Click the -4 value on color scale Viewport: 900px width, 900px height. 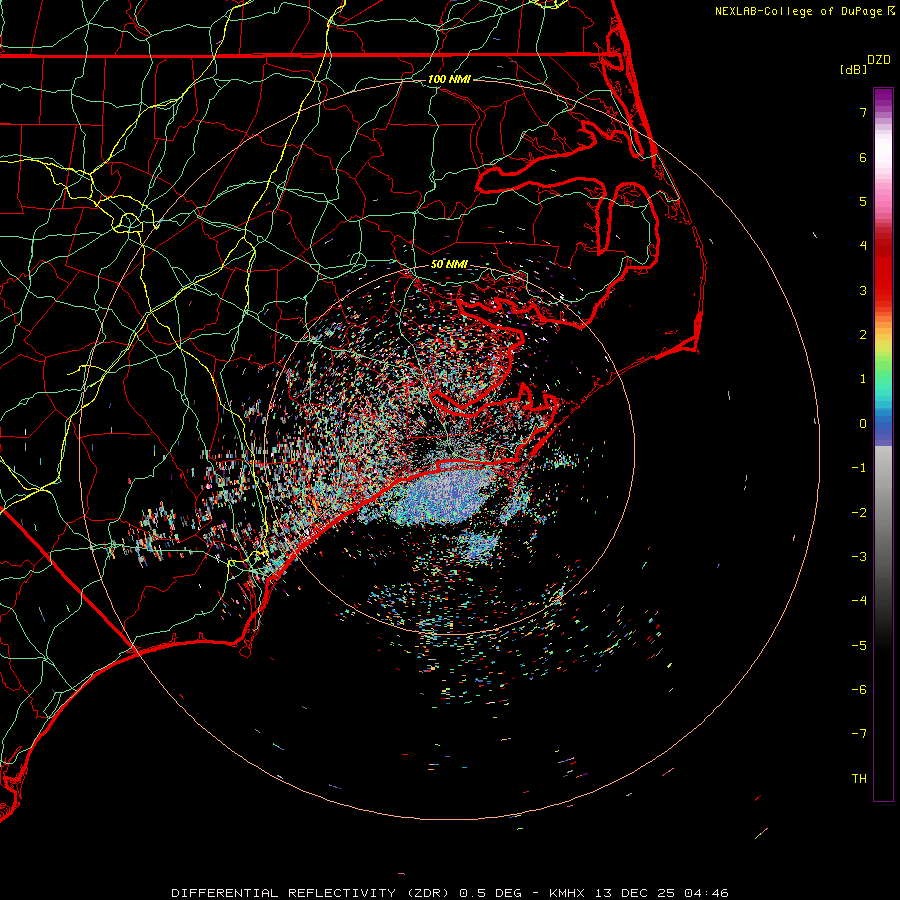point(859,601)
